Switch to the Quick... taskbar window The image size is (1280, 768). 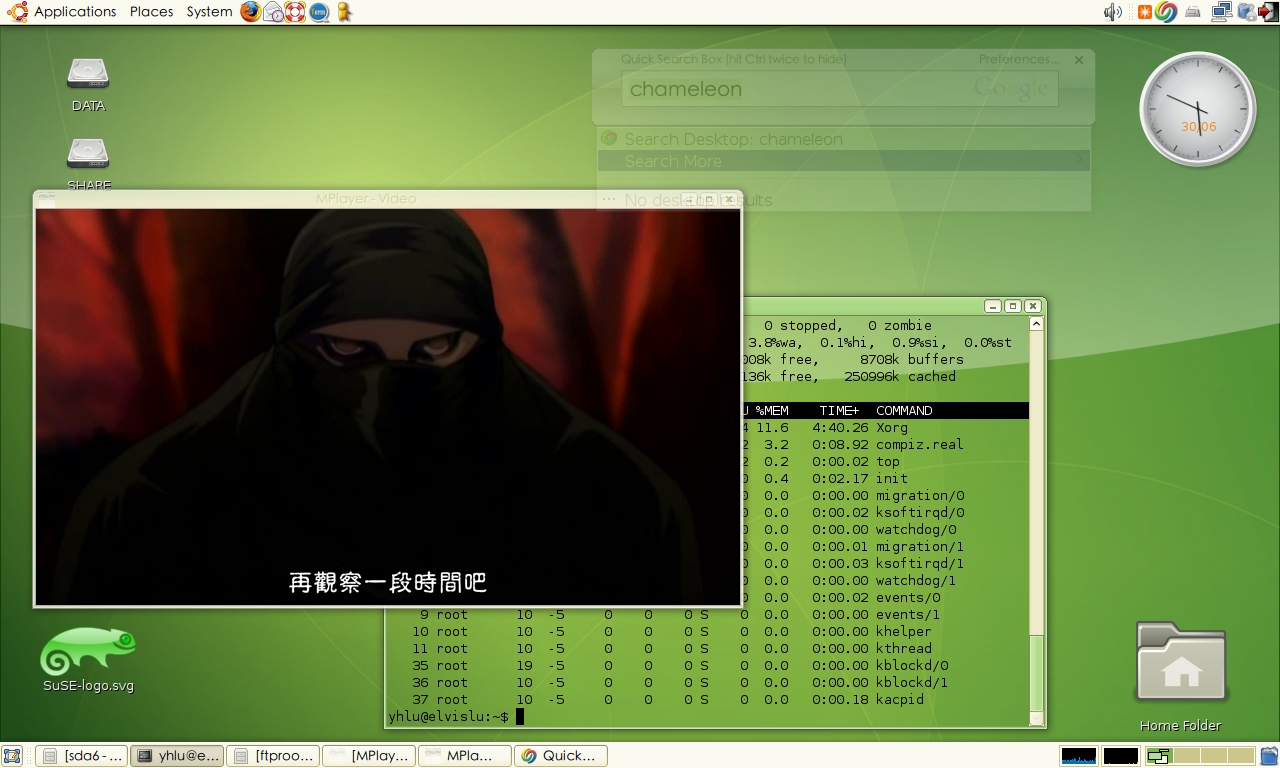(561, 756)
